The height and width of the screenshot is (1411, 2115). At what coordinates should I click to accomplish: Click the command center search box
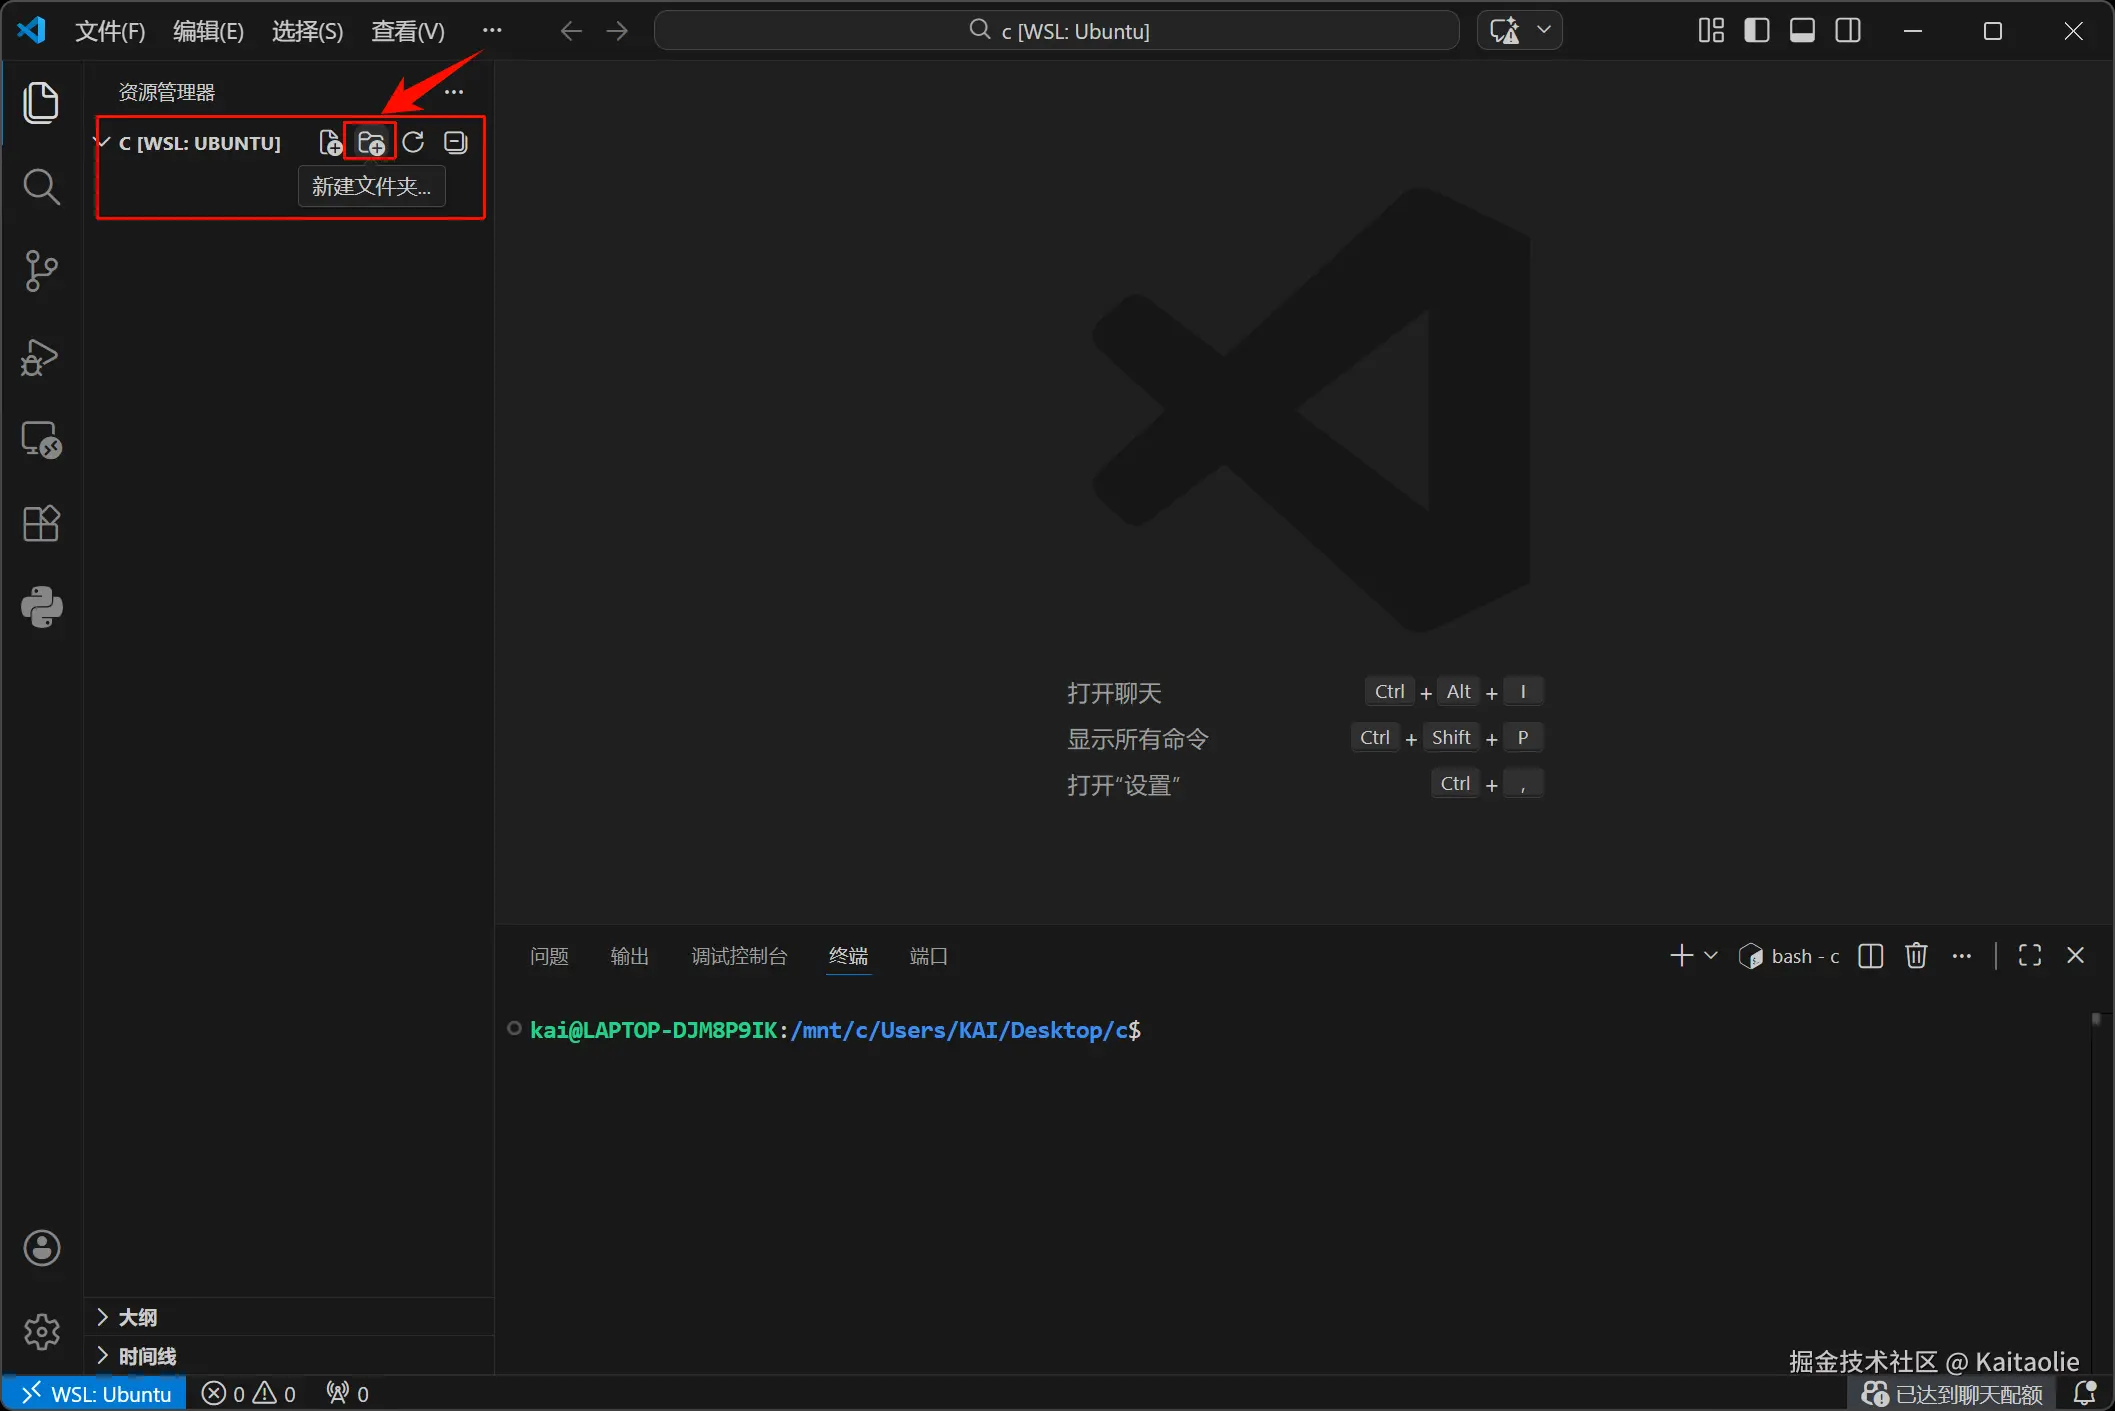click(x=1057, y=31)
